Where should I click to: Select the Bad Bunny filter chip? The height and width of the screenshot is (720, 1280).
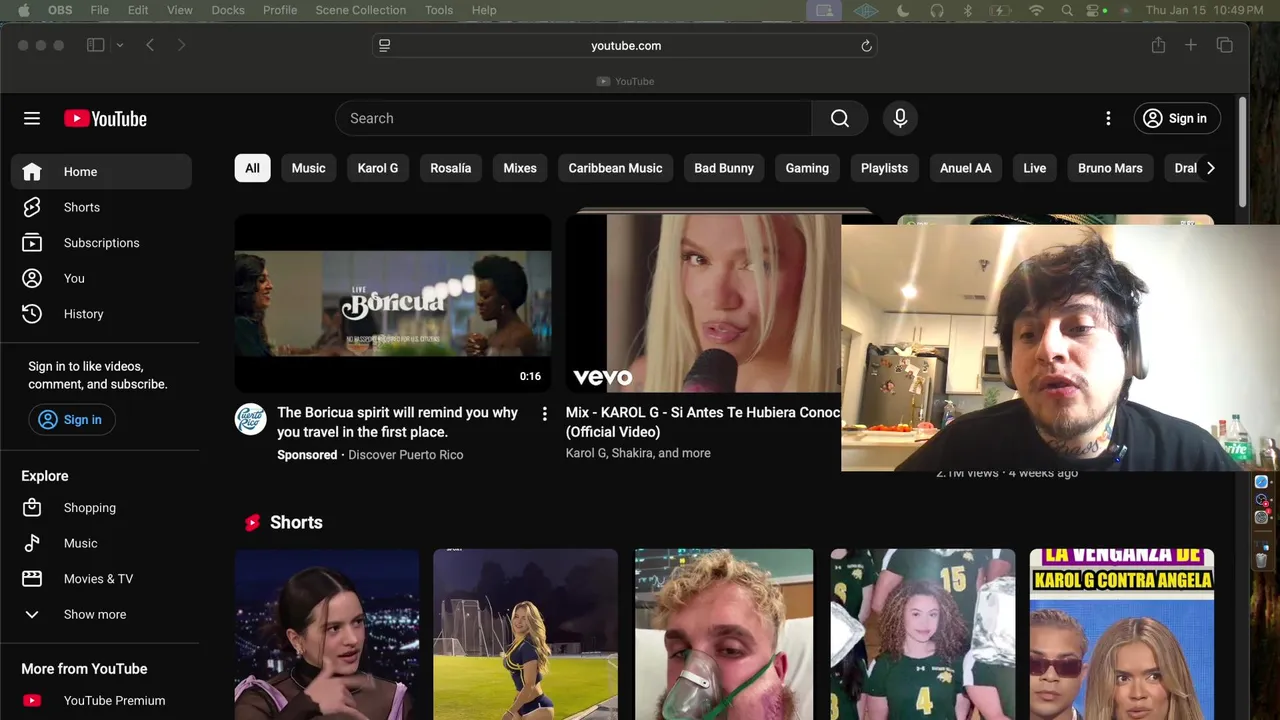coord(724,168)
